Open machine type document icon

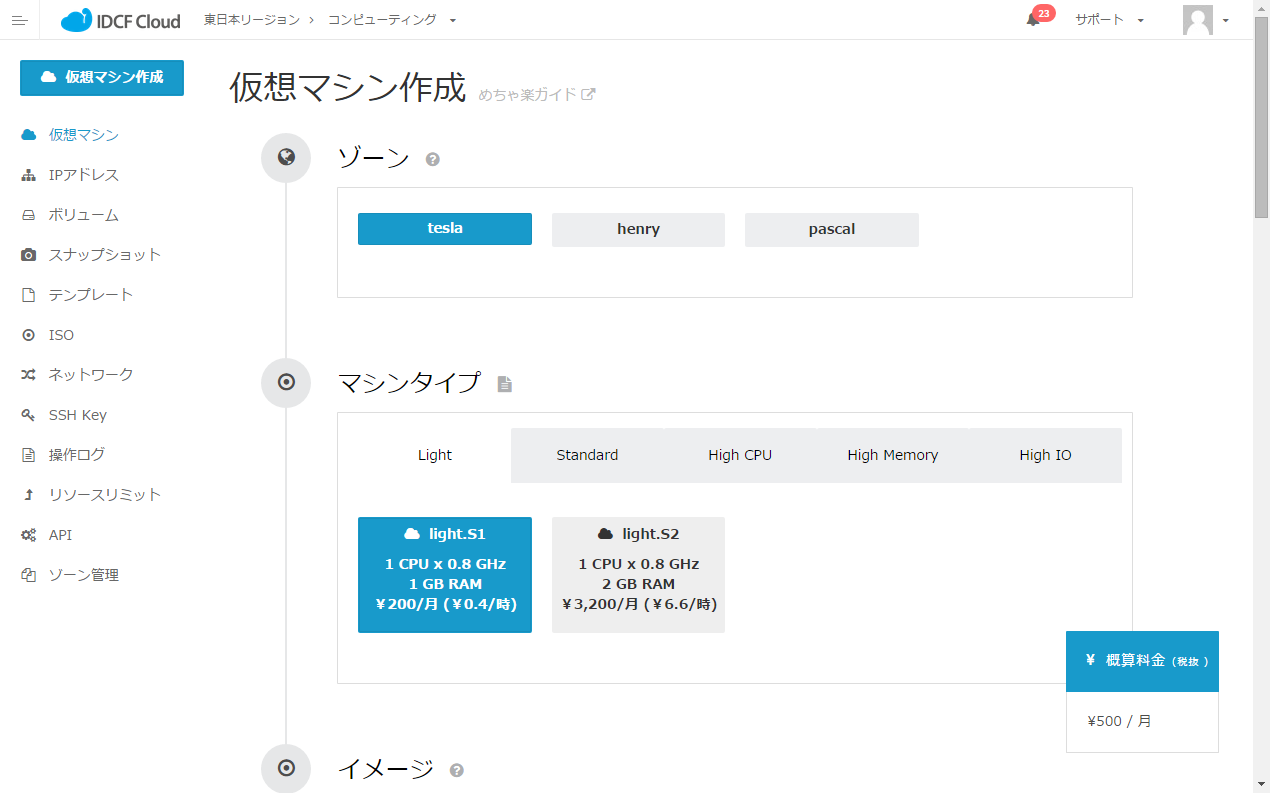click(x=505, y=384)
